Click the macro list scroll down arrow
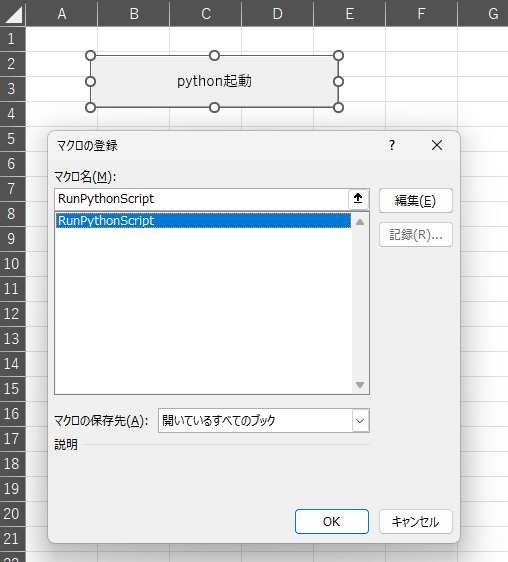508x562 pixels. tap(360, 385)
